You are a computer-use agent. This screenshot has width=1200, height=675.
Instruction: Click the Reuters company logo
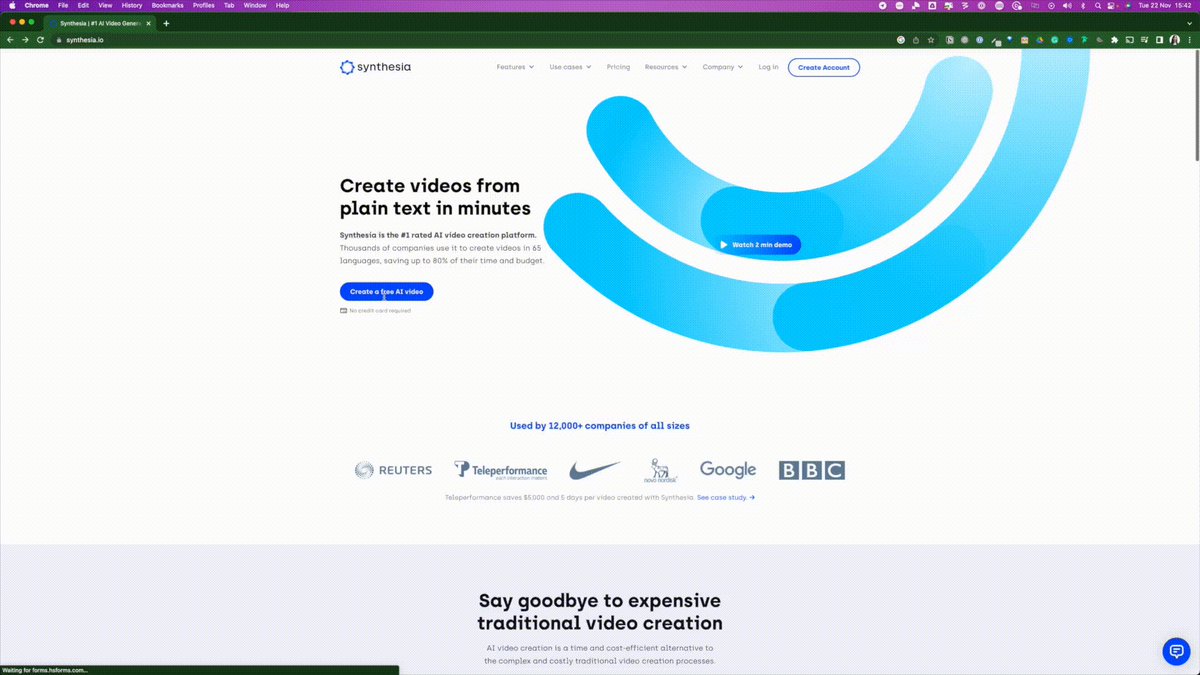pos(393,470)
